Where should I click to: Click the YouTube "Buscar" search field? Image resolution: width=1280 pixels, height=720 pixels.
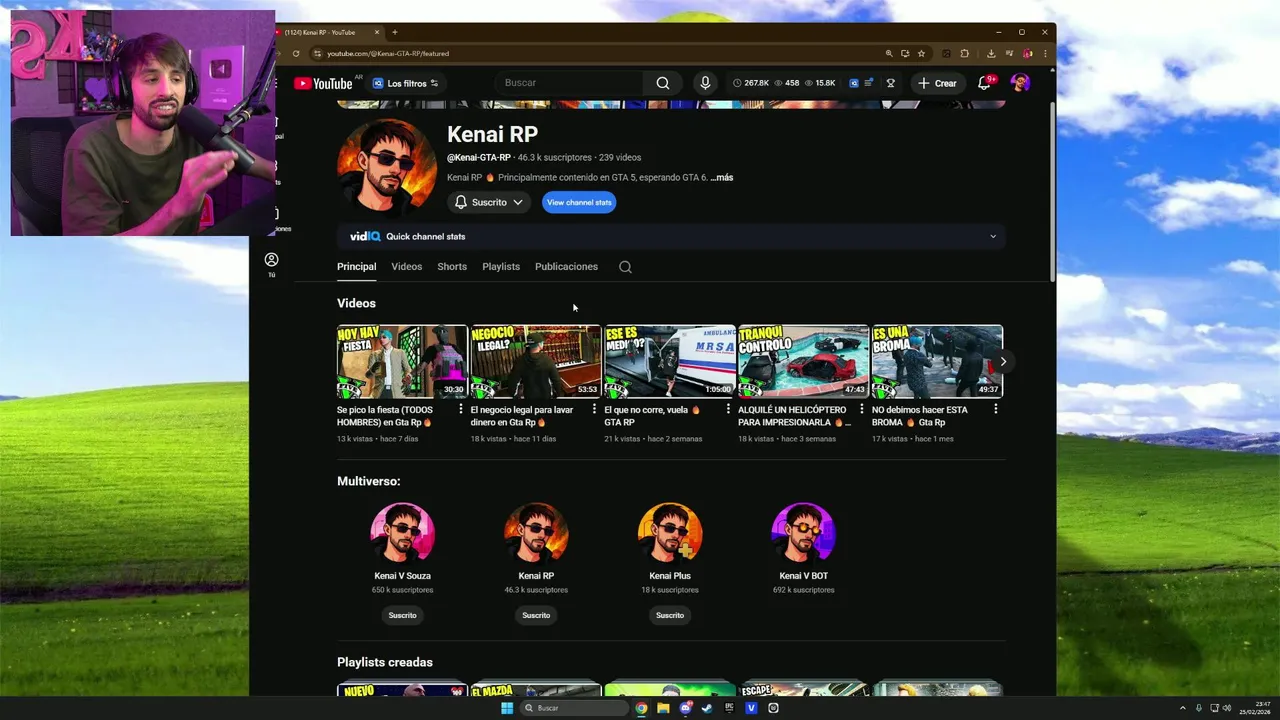(x=570, y=83)
